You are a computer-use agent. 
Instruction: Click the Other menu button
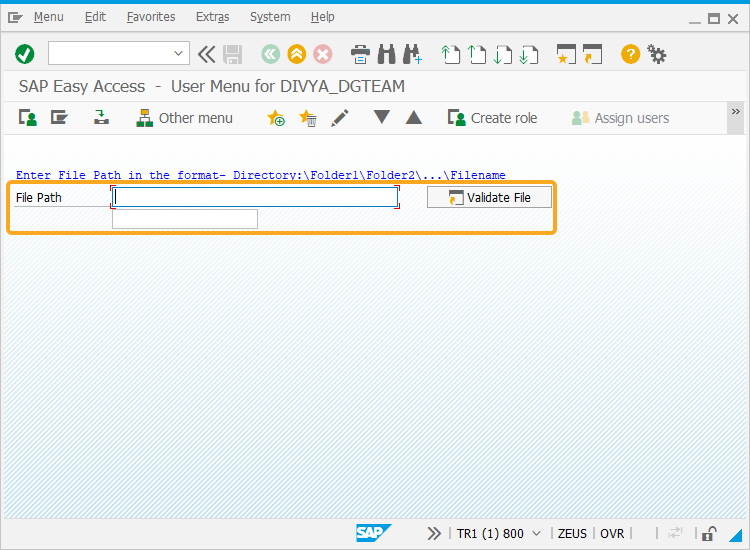pos(185,118)
